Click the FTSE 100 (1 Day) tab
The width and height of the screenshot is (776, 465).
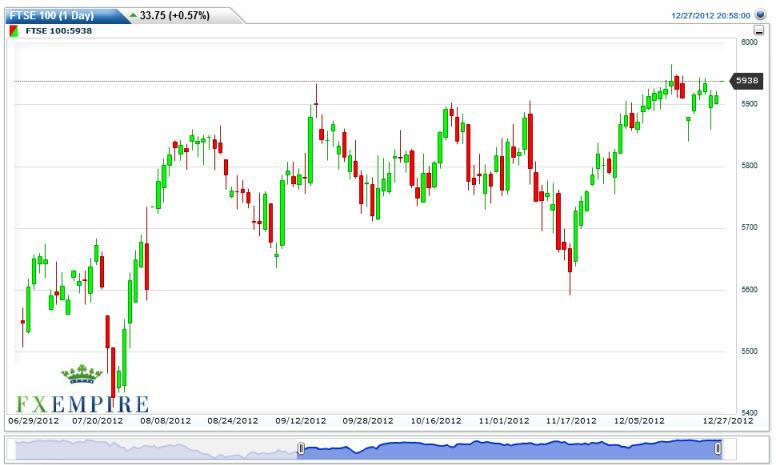point(54,15)
